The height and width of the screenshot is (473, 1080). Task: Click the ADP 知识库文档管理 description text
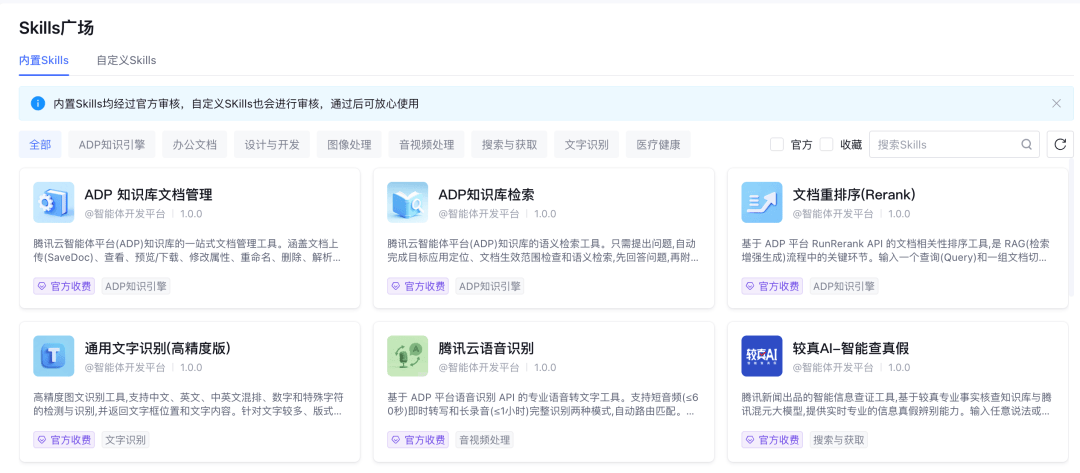(187, 251)
